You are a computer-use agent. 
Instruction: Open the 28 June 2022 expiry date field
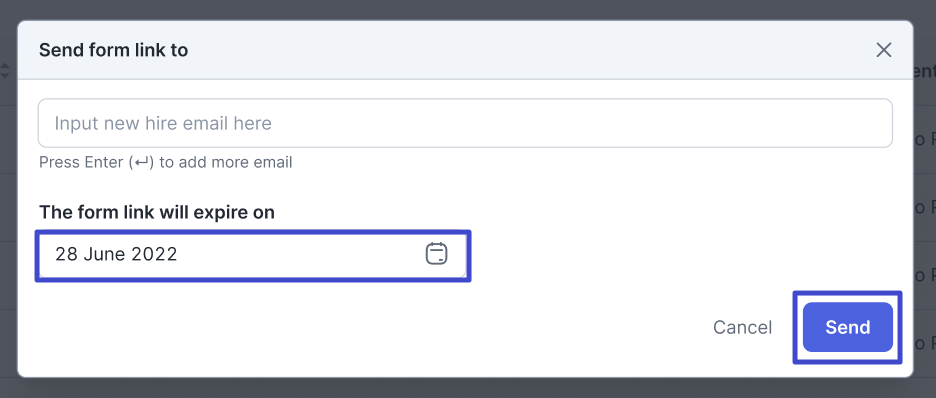click(253, 255)
